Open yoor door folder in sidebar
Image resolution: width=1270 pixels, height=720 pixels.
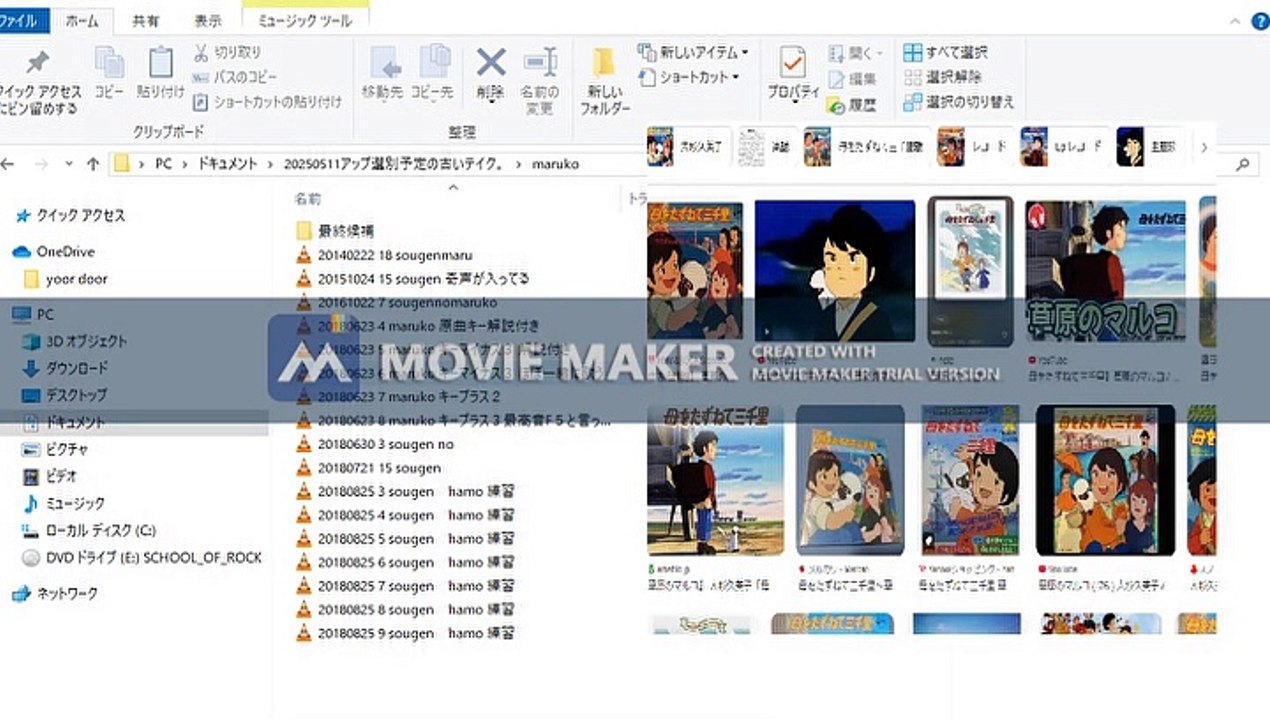[65, 279]
